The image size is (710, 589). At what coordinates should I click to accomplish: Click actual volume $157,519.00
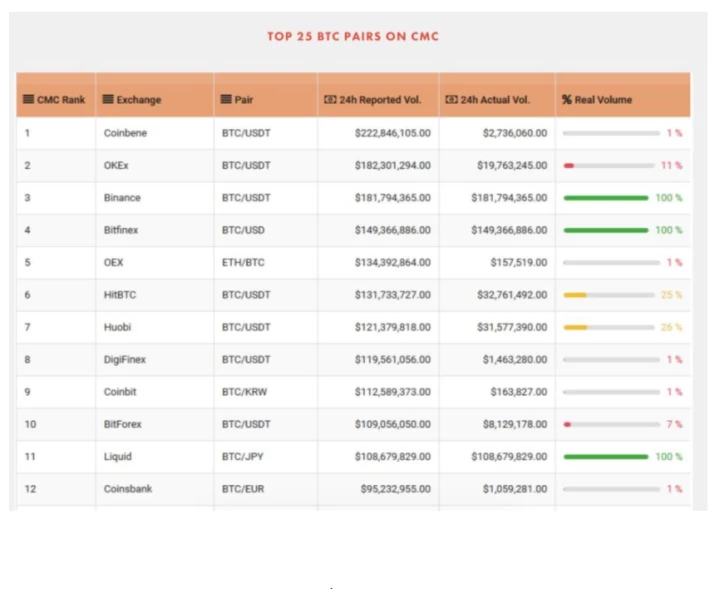tap(519, 263)
